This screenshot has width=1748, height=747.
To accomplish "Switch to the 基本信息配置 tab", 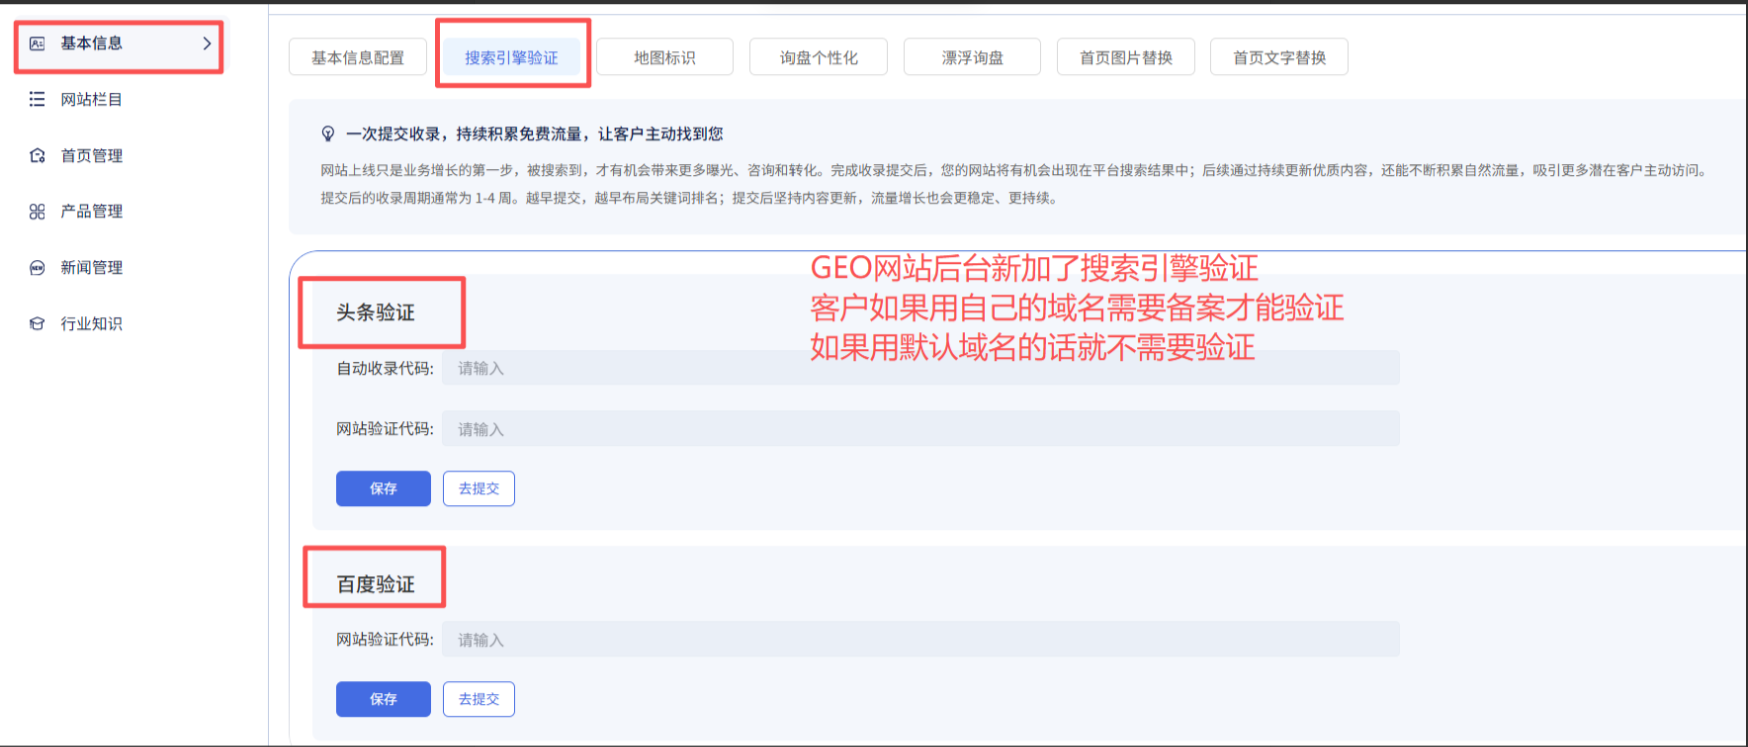I will 358,57.
